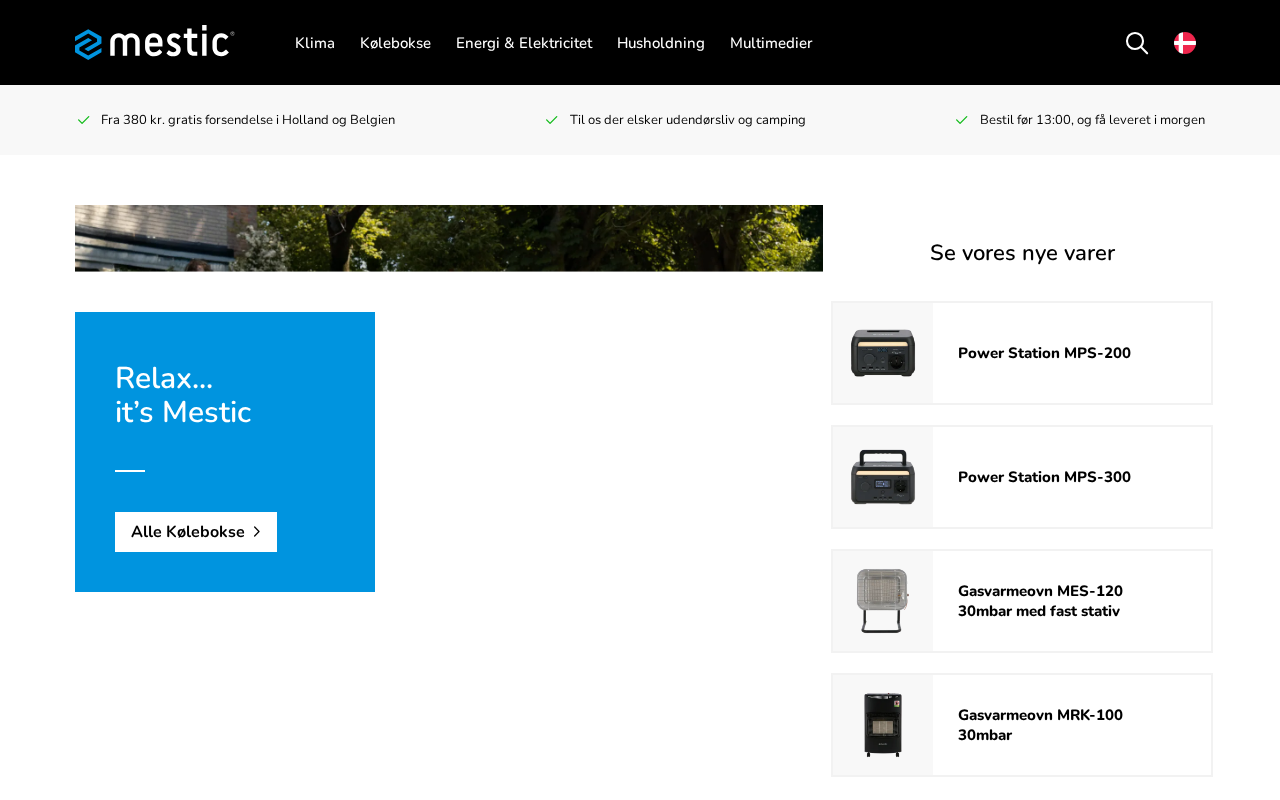The width and height of the screenshot is (1280, 800).
Task: Open the Husholdning menu
Action: tap(661, 43)
